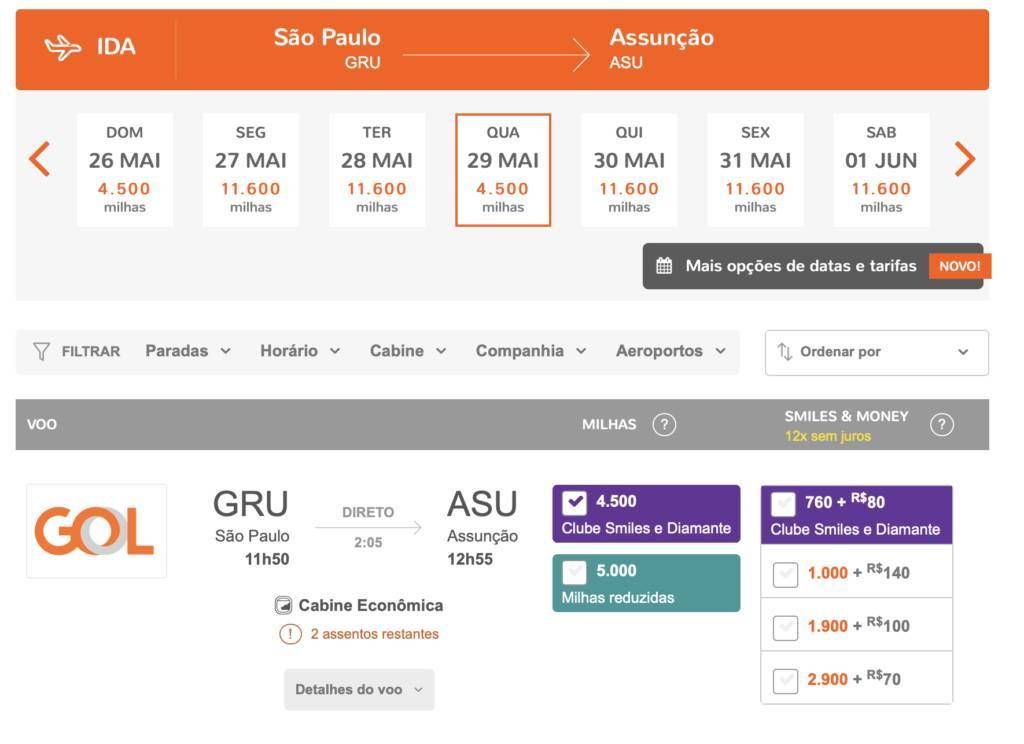Click the GOL airline logo
Image resolution: width=1024 pixels, height=744 pixels.
coord(96,531)
